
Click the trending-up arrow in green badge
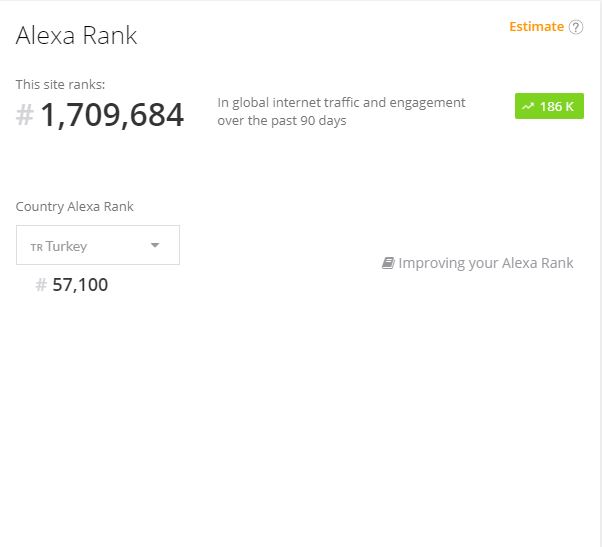point(527,107)
